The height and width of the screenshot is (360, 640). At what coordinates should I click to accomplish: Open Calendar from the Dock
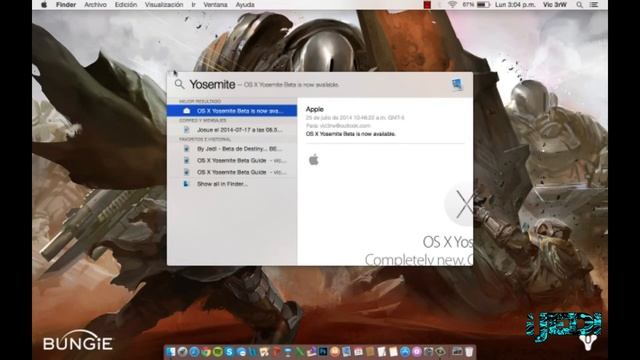358,351
